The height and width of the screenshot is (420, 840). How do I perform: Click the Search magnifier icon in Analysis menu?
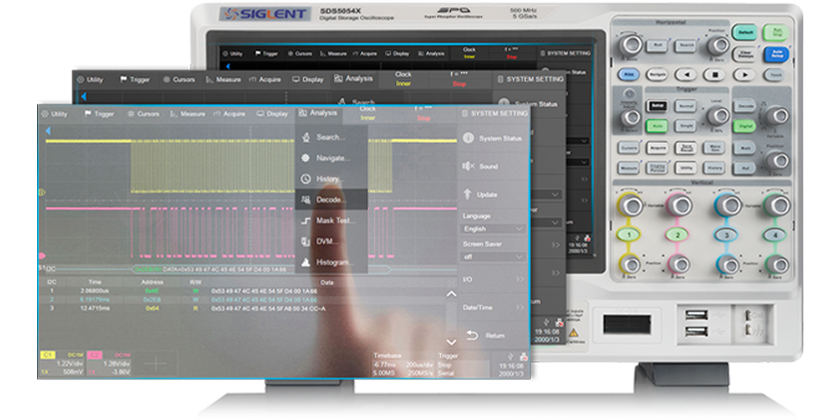click(x=305, y=137)
